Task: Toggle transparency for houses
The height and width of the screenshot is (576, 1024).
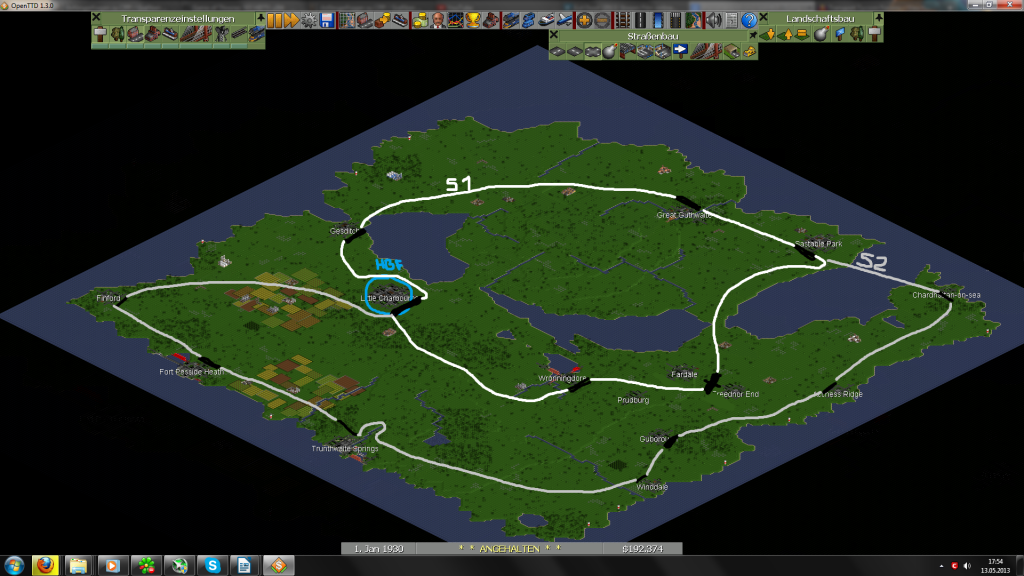Action: (x=135, y=33)
